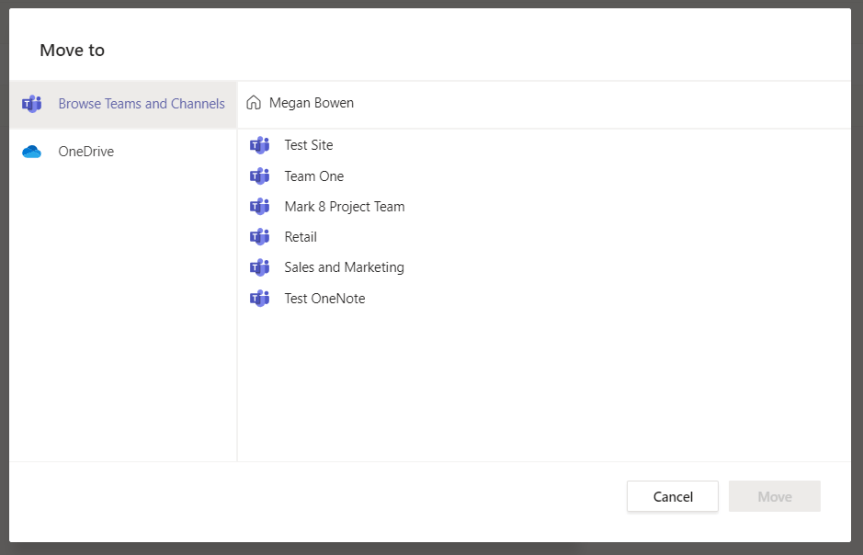Viewport: 863px width, 555px height.
Task: Select the Megan Bowen breadcrumb text
Action: [x=311, y=103]
